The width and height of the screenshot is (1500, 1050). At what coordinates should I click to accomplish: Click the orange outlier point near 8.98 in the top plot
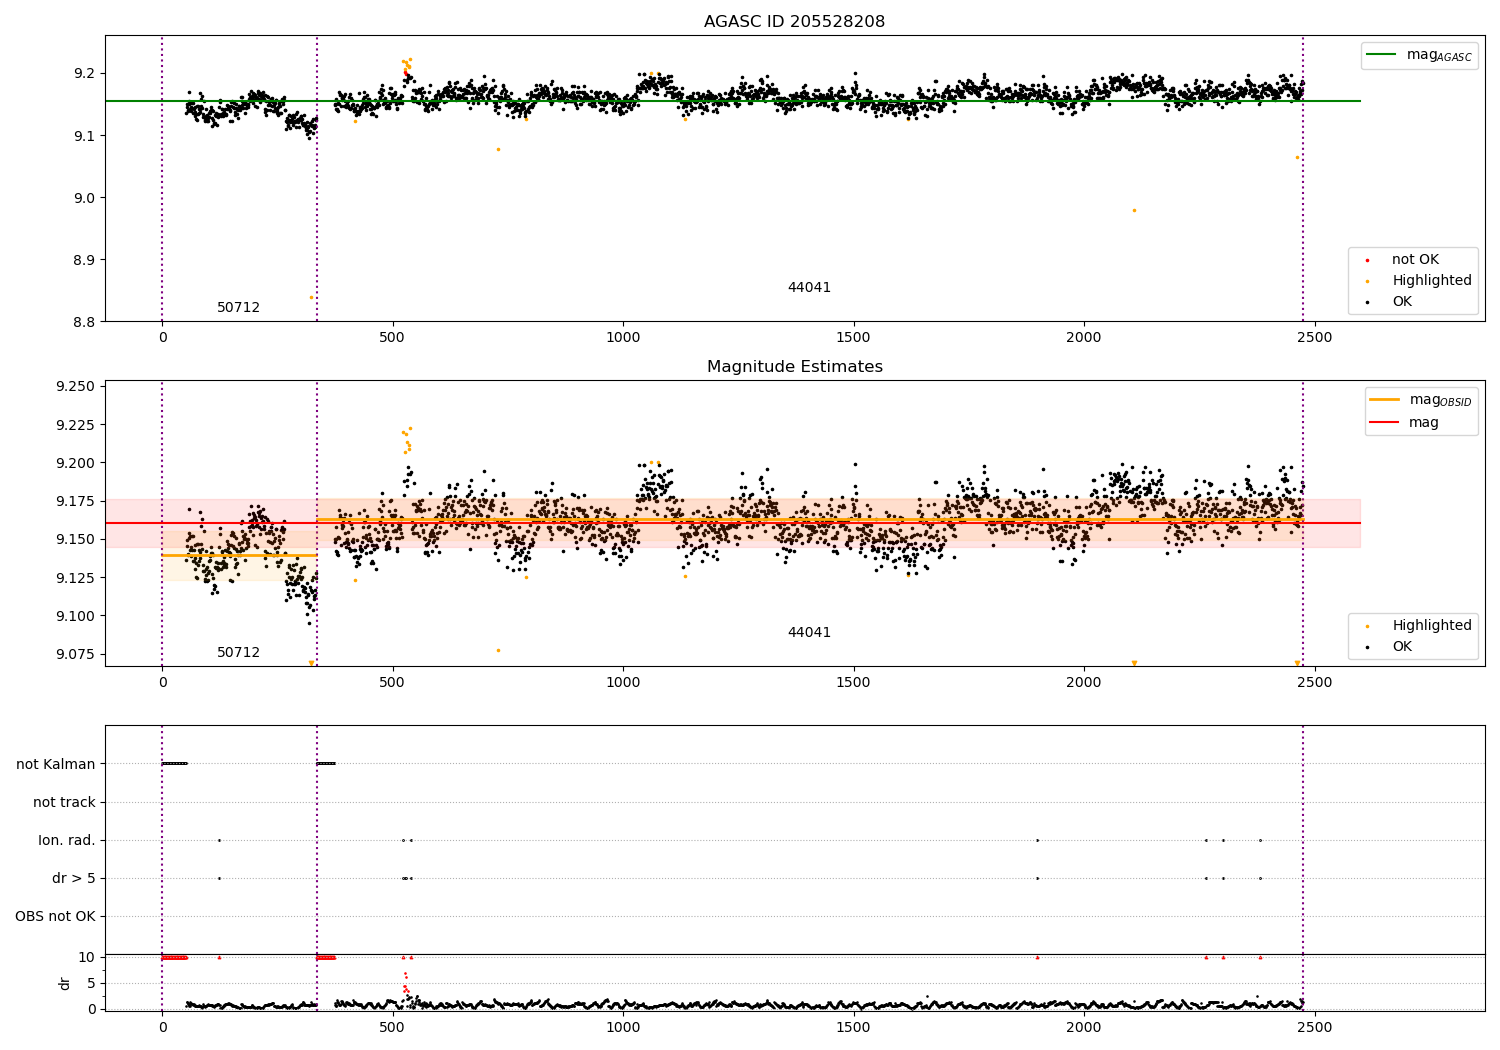pos(1134,210)
